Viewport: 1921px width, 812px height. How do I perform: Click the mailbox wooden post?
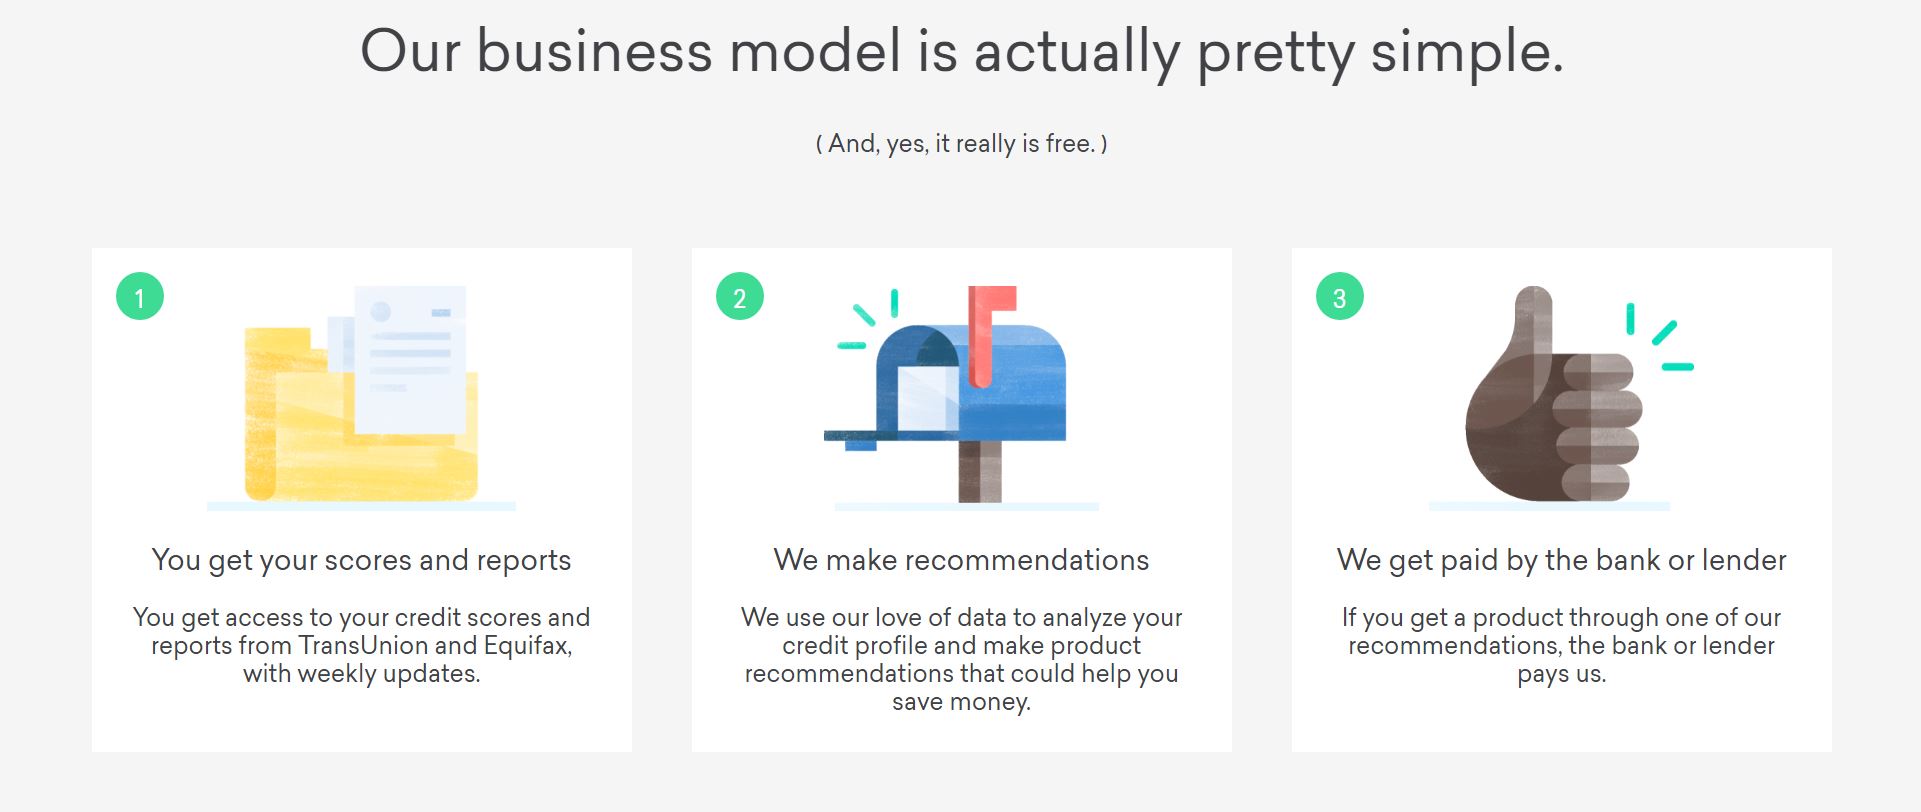(980, 471)
